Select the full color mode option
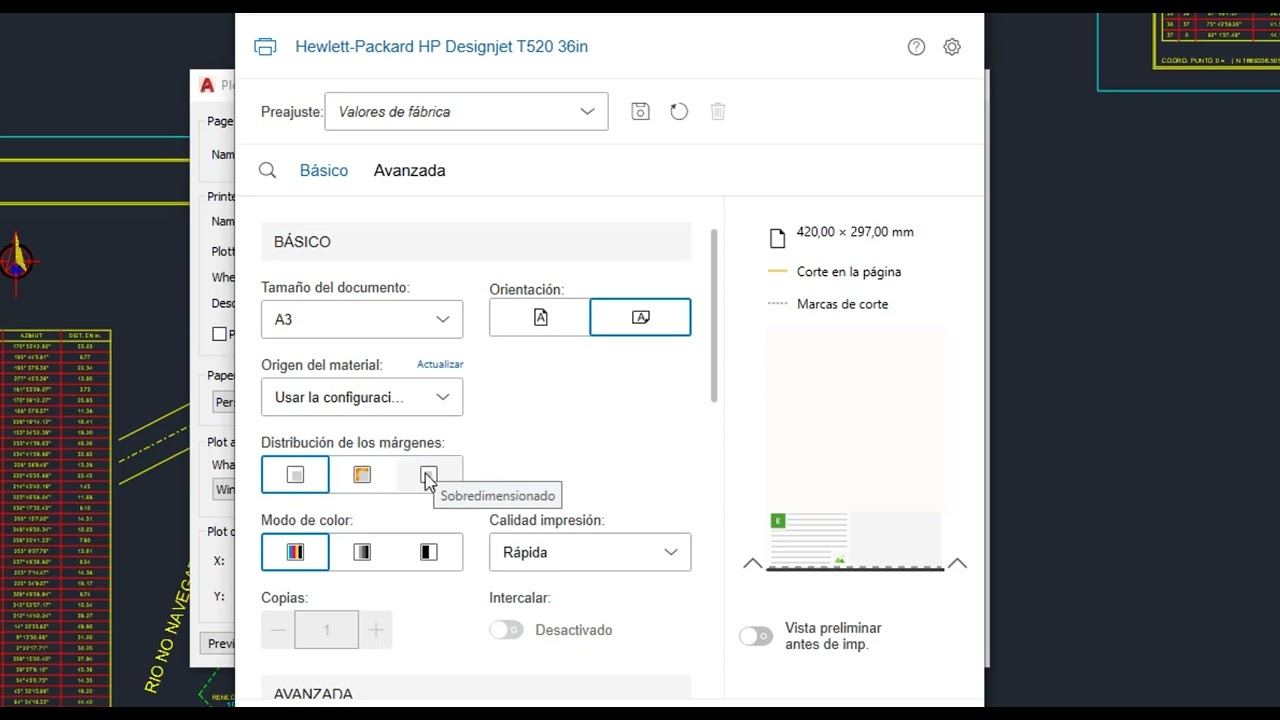 (295, 552)
